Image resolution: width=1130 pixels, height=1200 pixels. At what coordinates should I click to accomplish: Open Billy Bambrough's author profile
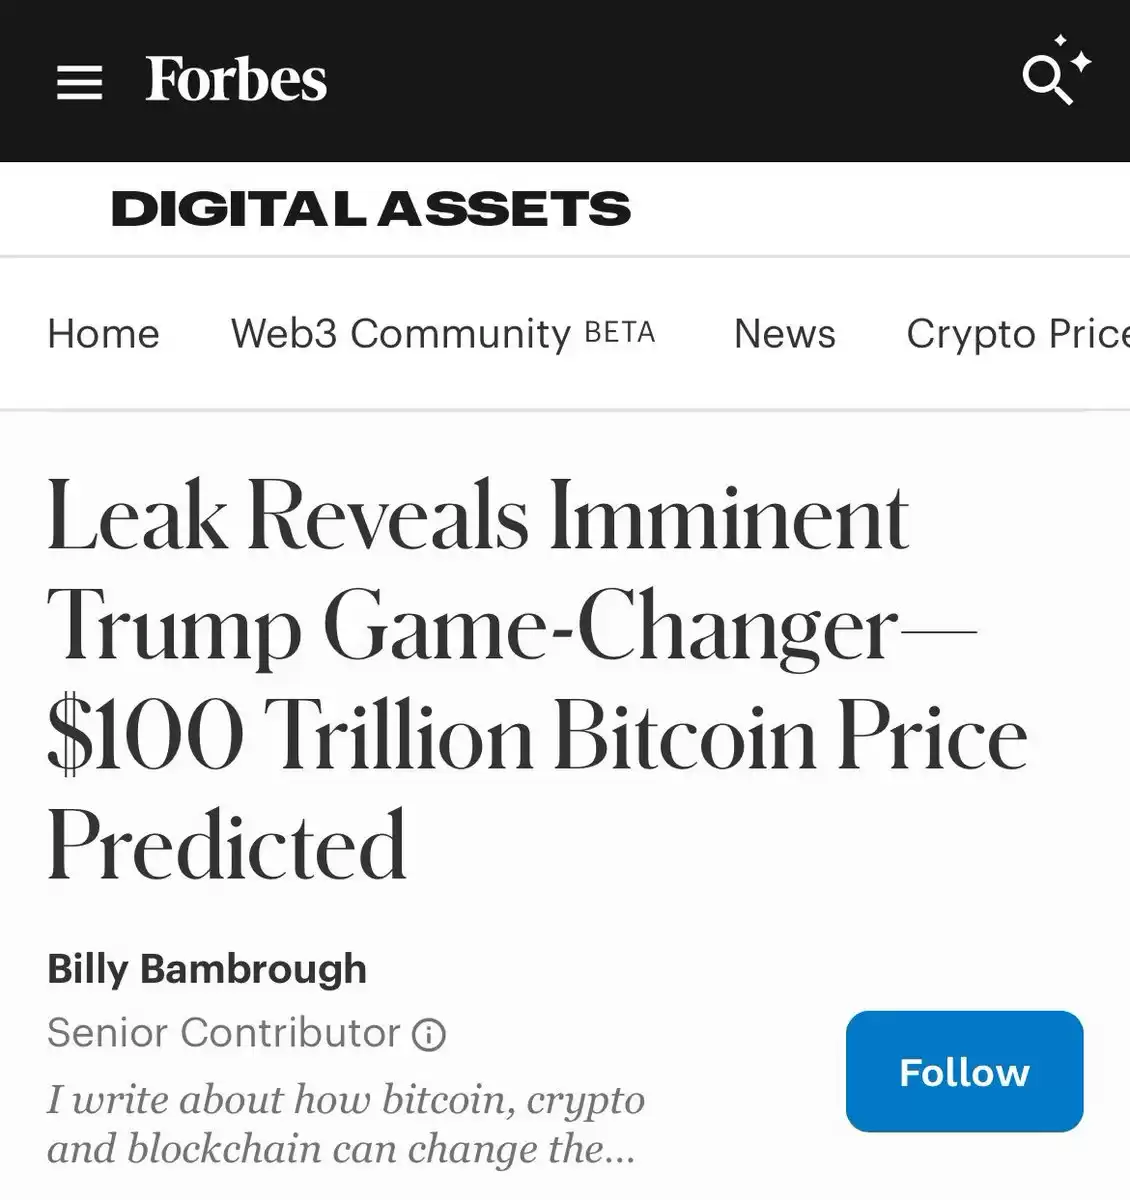[x=207, y=969]
